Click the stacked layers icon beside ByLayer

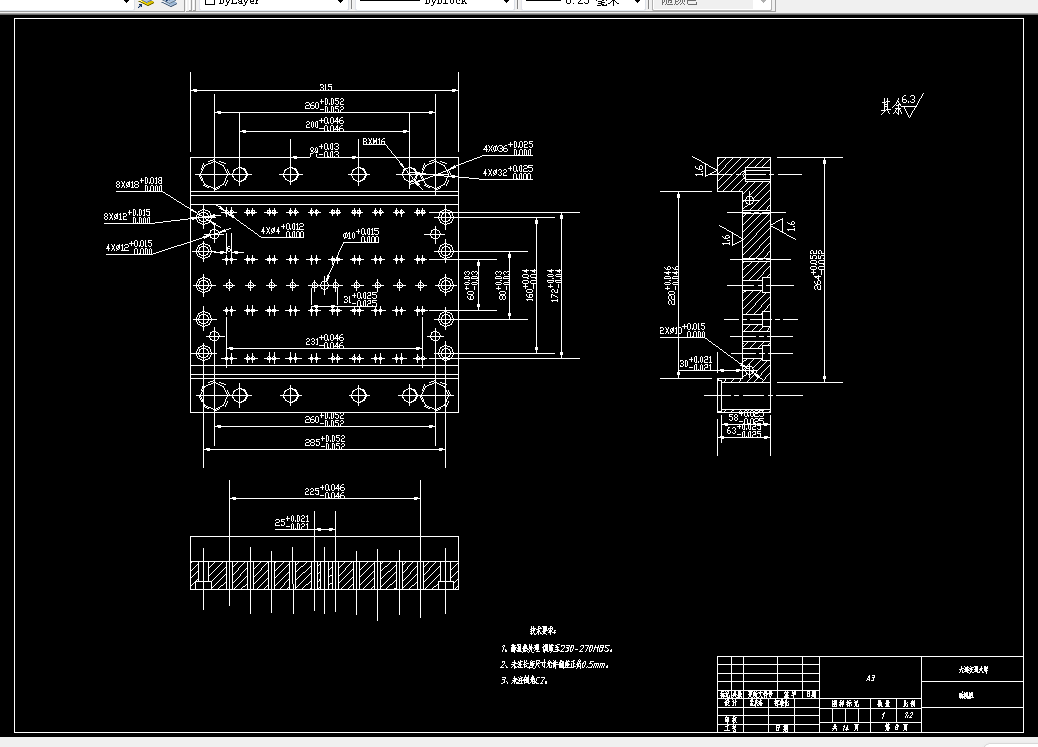pyautogui.click(x=169, y=3)
